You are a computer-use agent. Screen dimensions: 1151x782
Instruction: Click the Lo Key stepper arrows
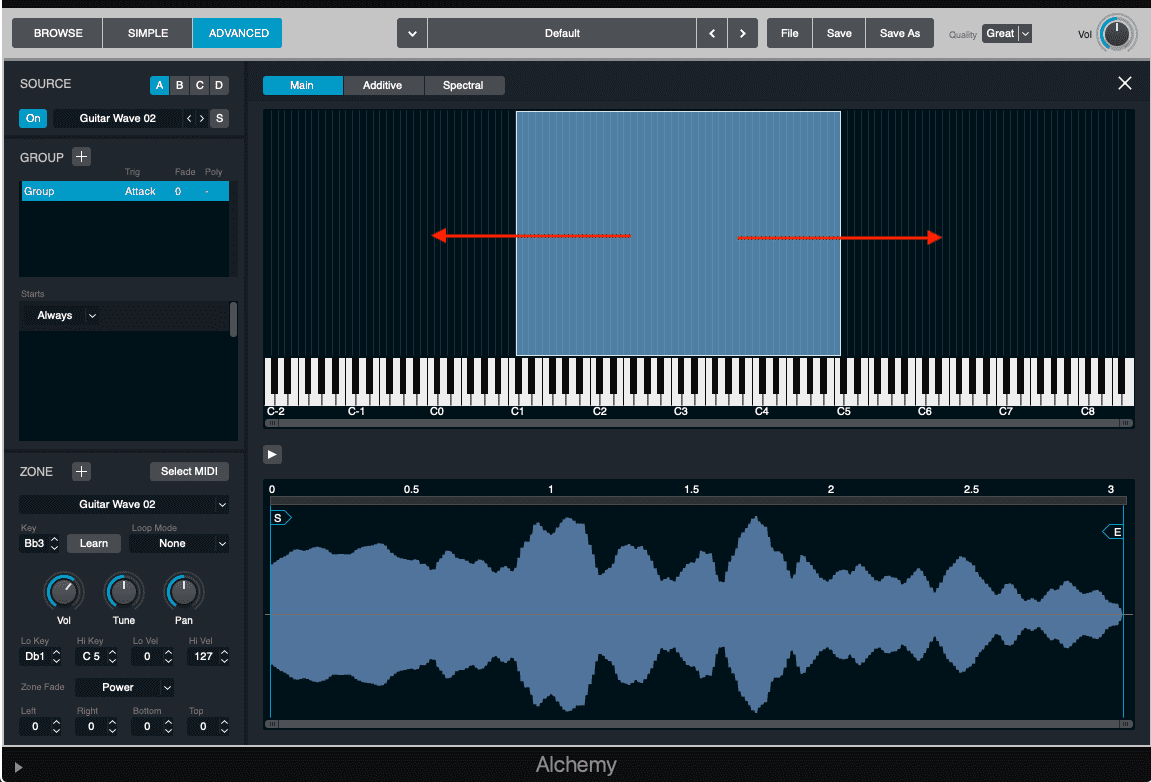pyautogui.click(x=56, y=656)
